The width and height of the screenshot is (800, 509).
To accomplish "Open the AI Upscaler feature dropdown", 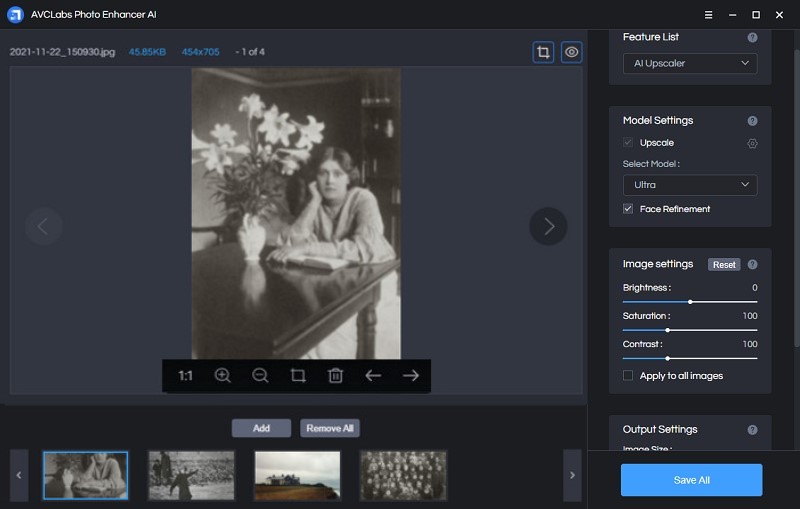I will (690, 63).
